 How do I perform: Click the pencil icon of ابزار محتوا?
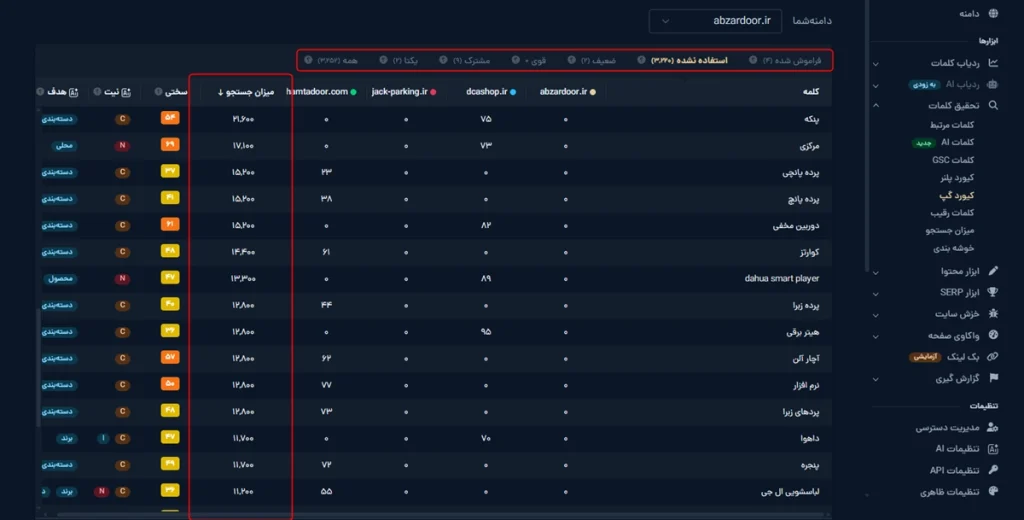[993, 270]
